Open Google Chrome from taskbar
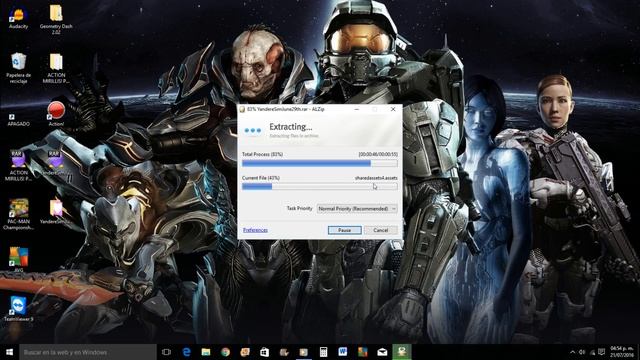640x360 pixels. [225, 352]
